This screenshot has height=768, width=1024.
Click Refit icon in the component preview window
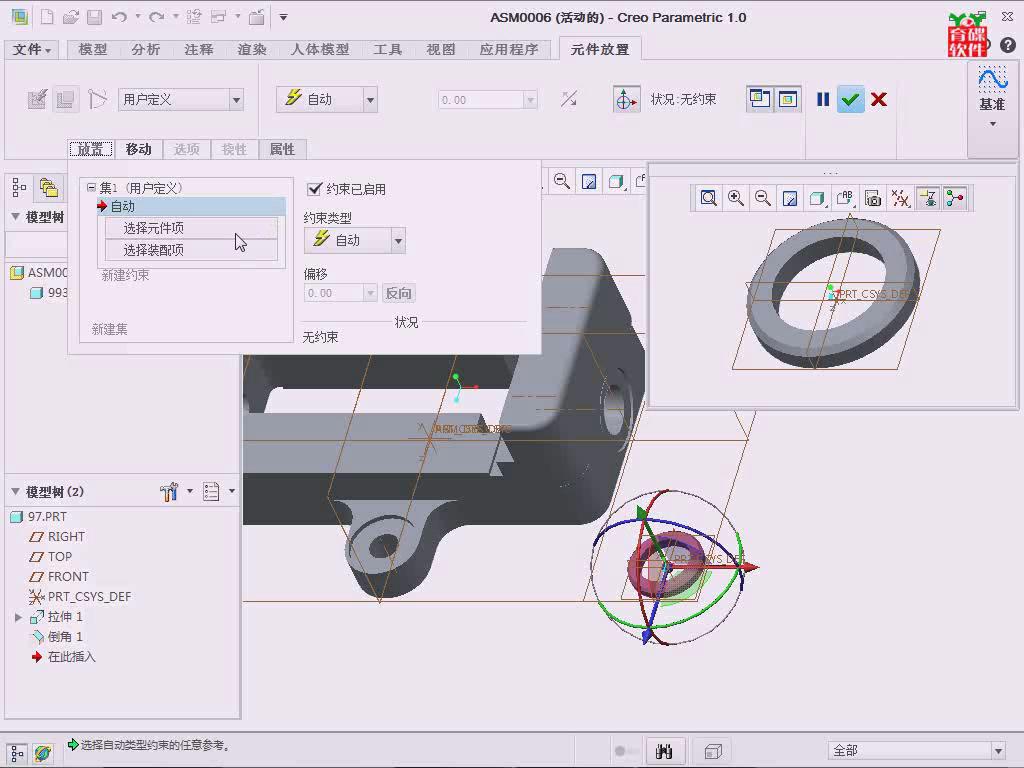coord(709,198)
